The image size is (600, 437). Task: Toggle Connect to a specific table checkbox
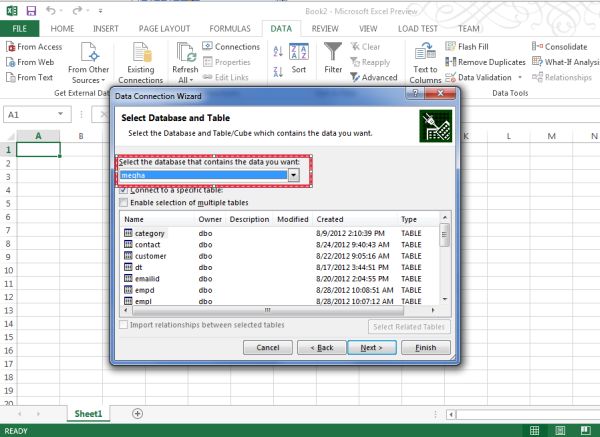[x=123, y=190]
